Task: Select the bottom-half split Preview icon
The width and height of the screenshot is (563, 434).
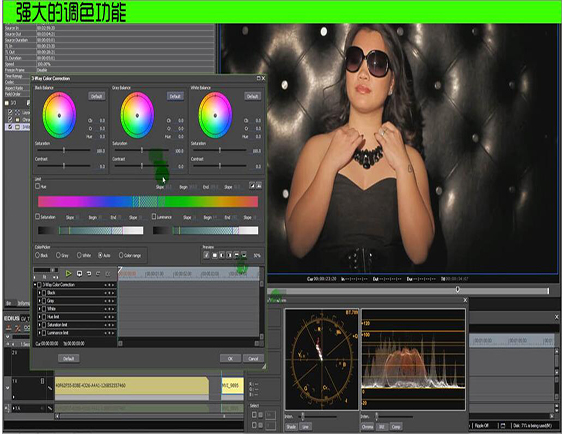Action: click(244, 255)
